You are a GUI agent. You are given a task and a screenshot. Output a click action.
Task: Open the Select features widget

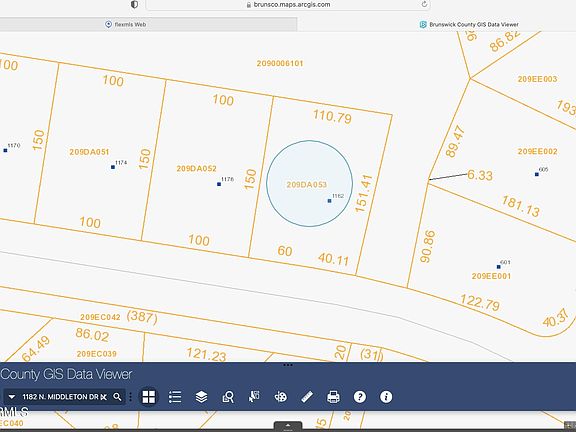pyautogui.click(x=254, y=397)
